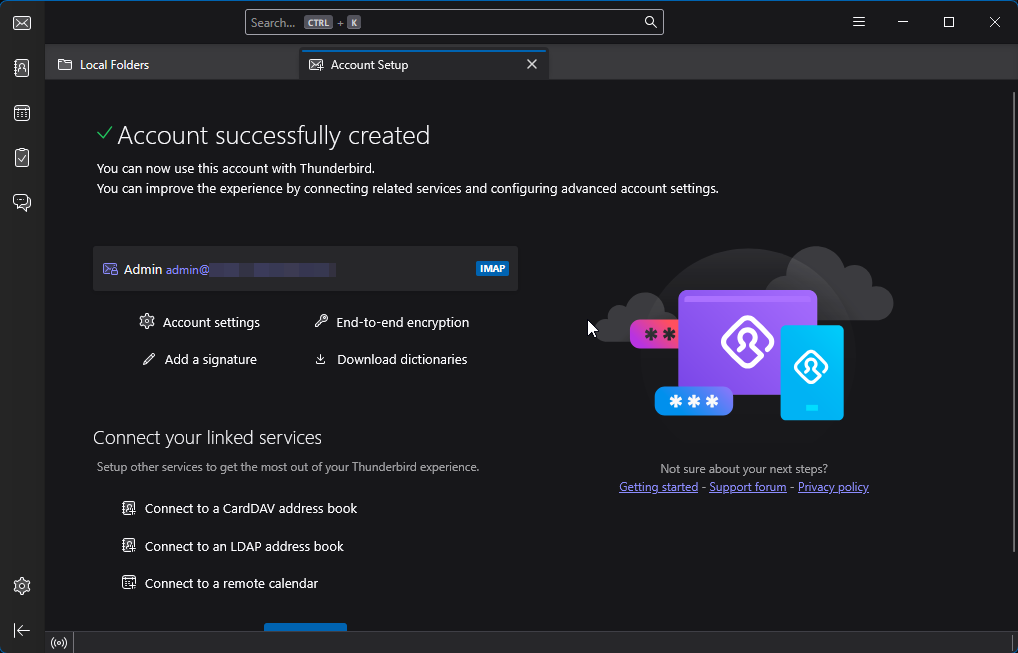The height and width of the screenshot is (653, 1018).
Task: Collapse the spaces toolbar arrow
Action: tap(22, 630)
